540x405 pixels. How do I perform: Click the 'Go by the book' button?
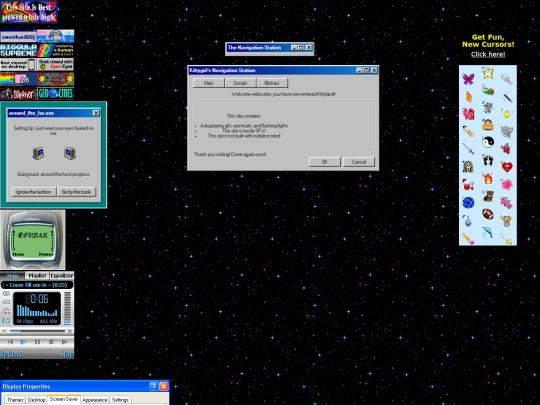[76, 192]
